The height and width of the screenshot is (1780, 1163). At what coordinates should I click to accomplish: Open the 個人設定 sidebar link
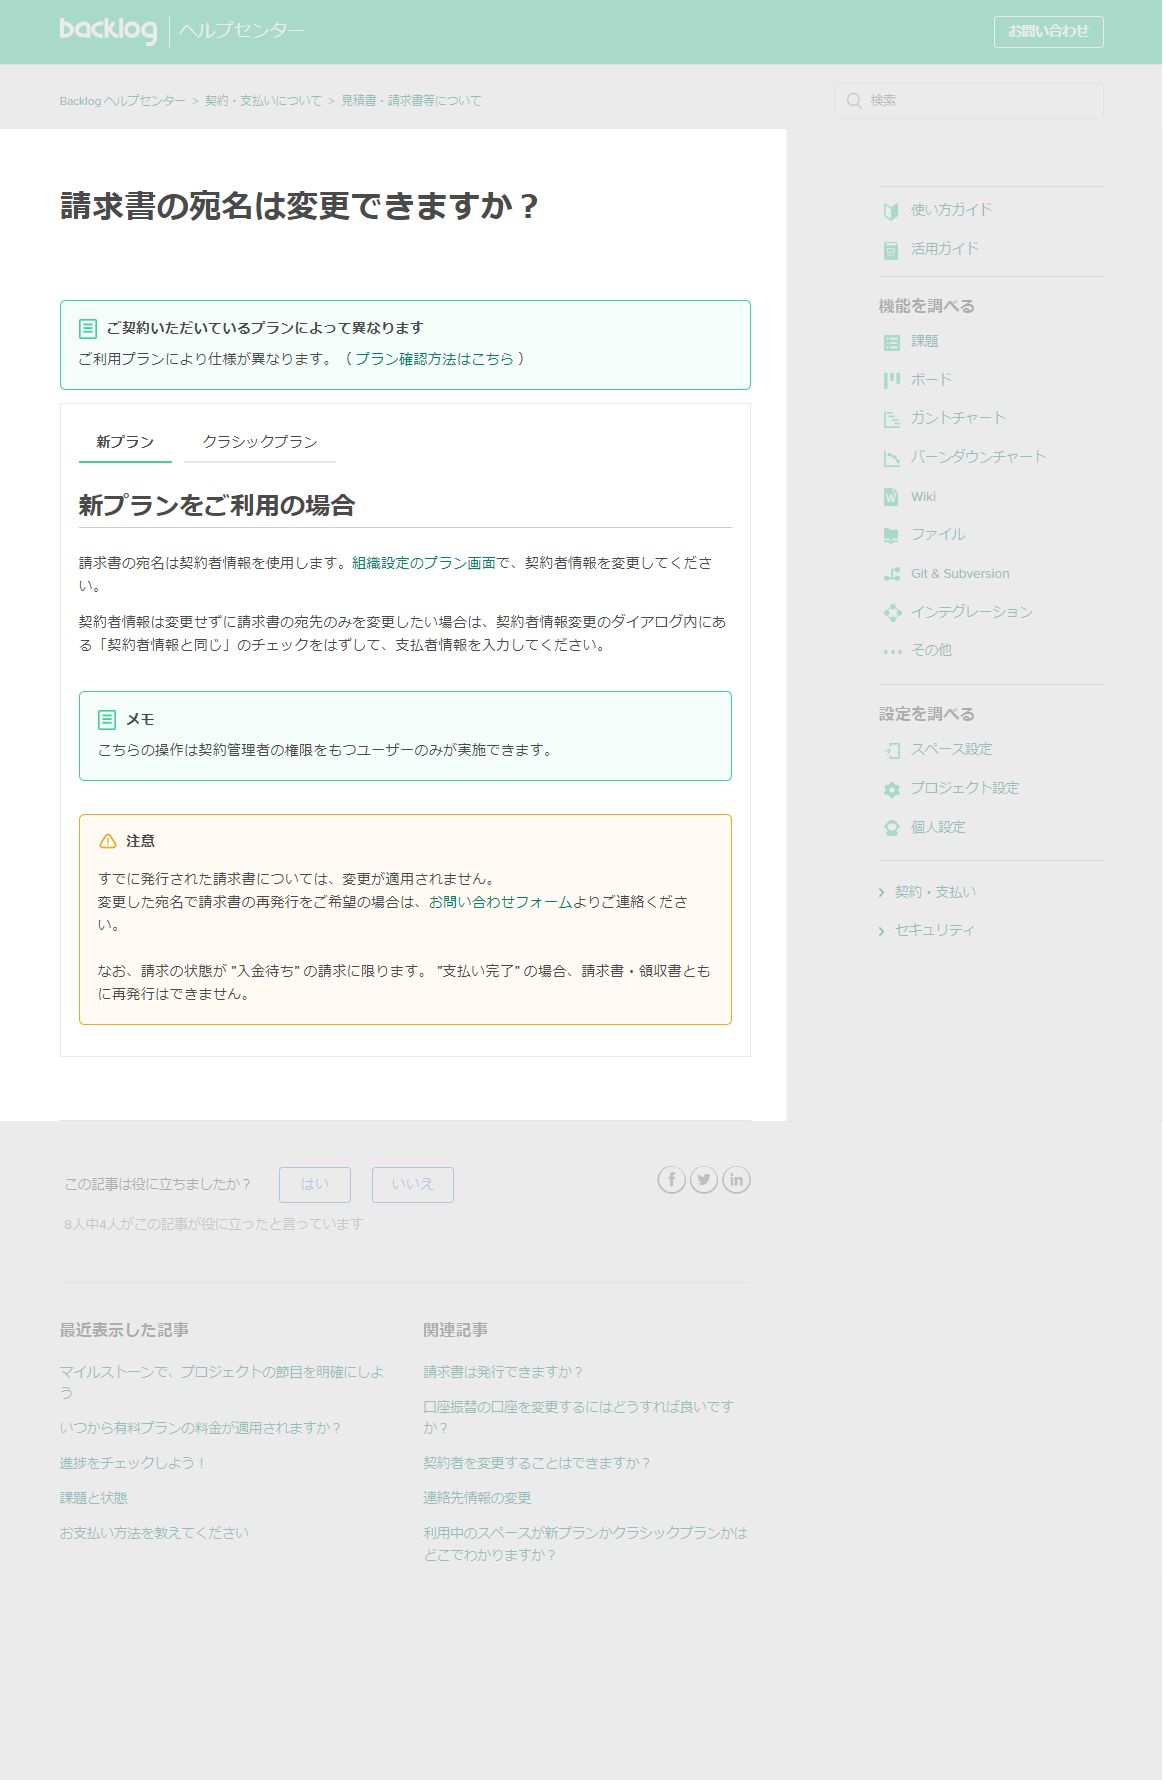click(x=938, y=827)
